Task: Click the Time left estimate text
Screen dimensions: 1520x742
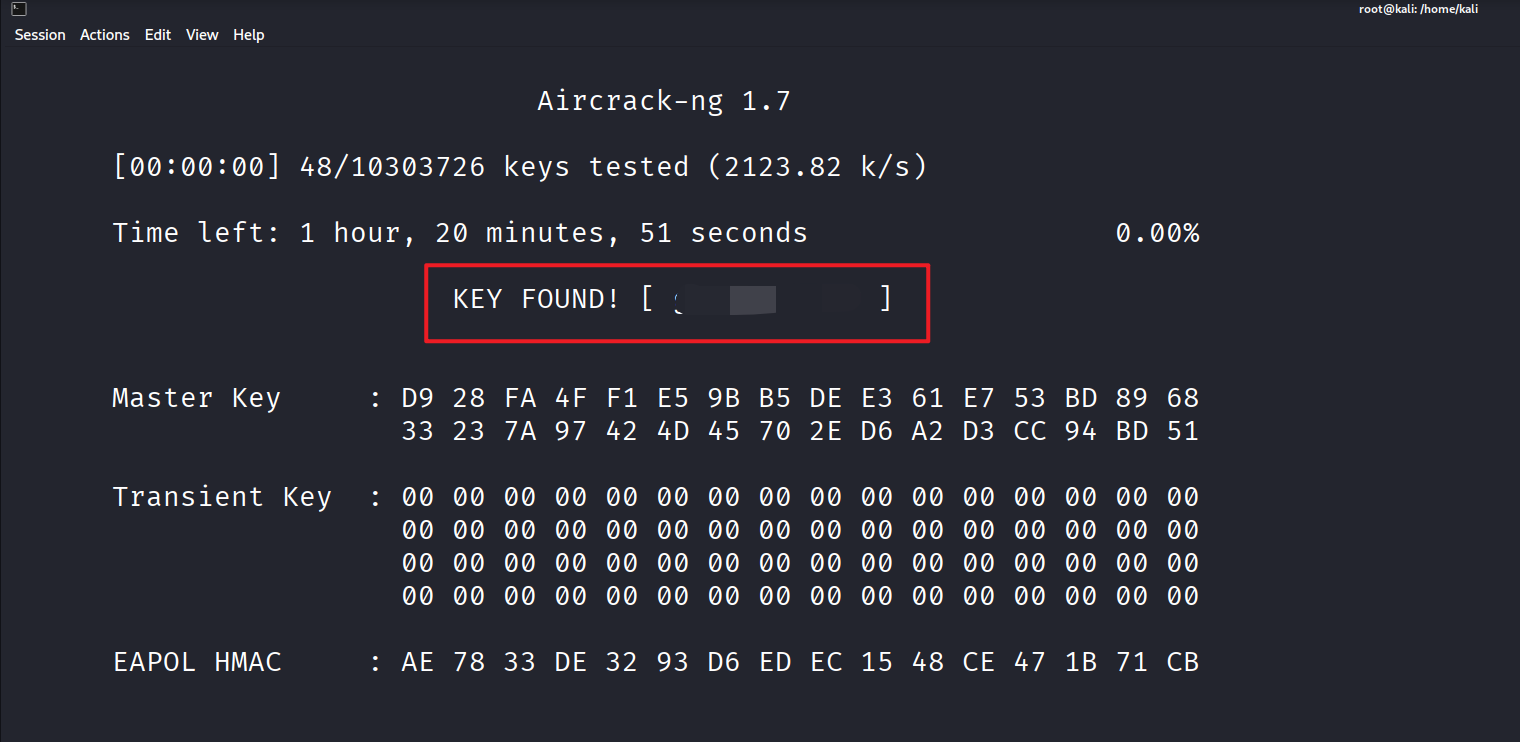Action: coord(460,233)
